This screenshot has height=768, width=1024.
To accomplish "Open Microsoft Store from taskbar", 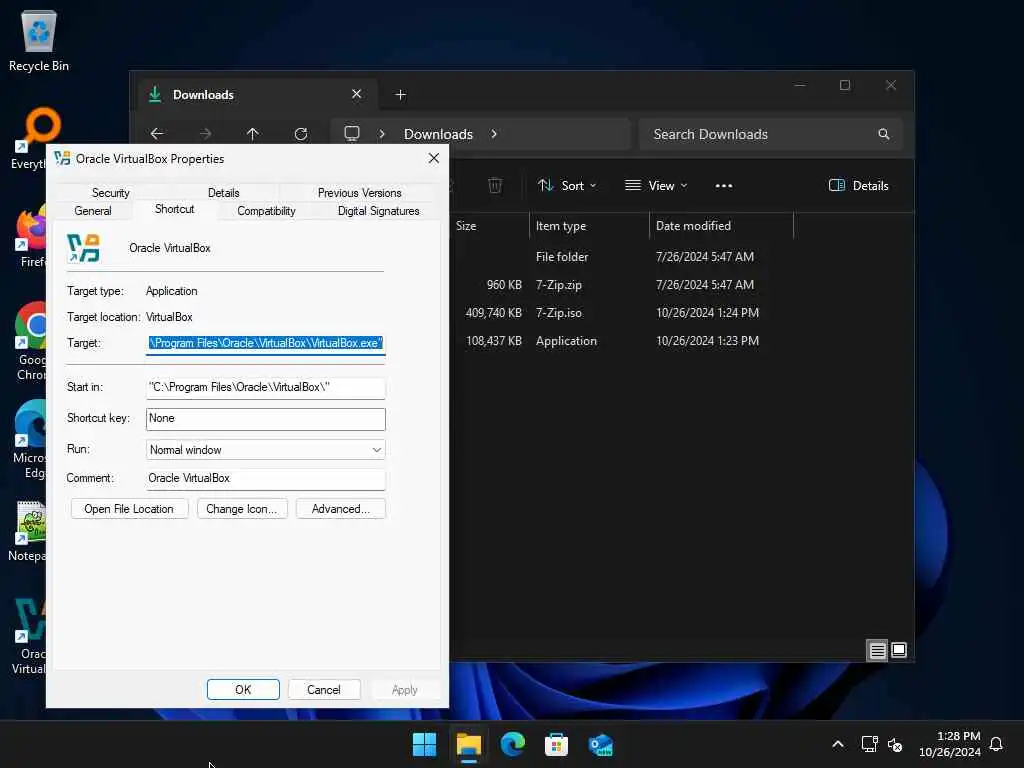I will 556,744.
